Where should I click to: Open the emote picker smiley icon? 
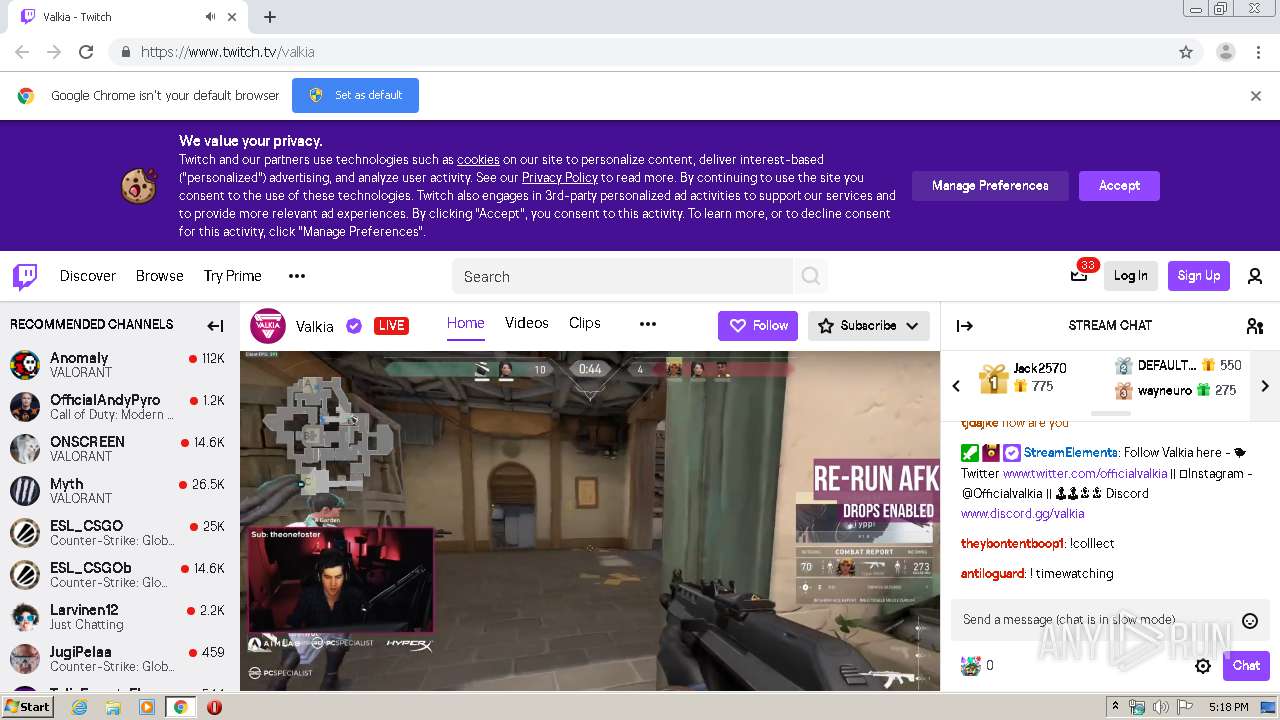[x=1249, y=621]
